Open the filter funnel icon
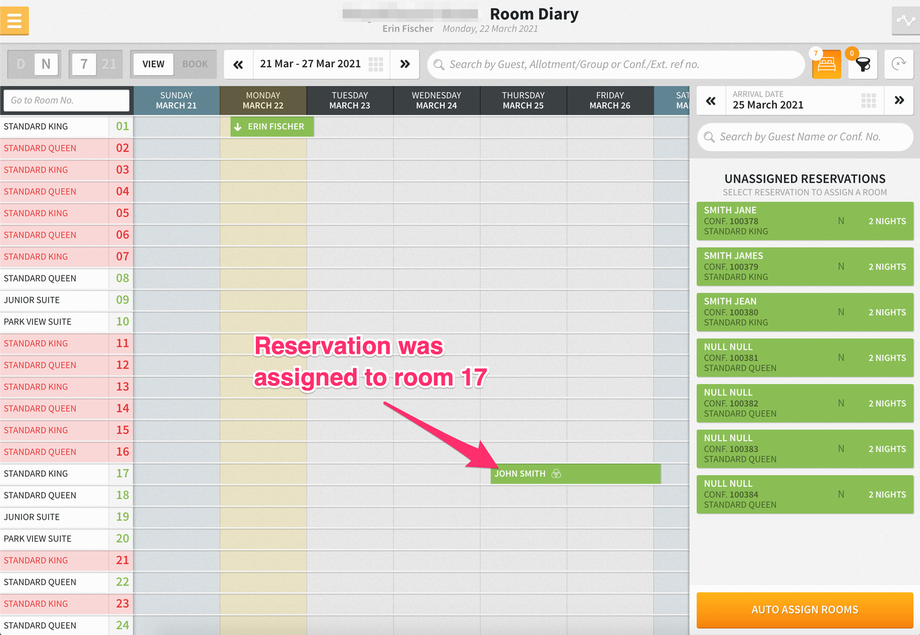The image size is (920, 635). (862, 64)
